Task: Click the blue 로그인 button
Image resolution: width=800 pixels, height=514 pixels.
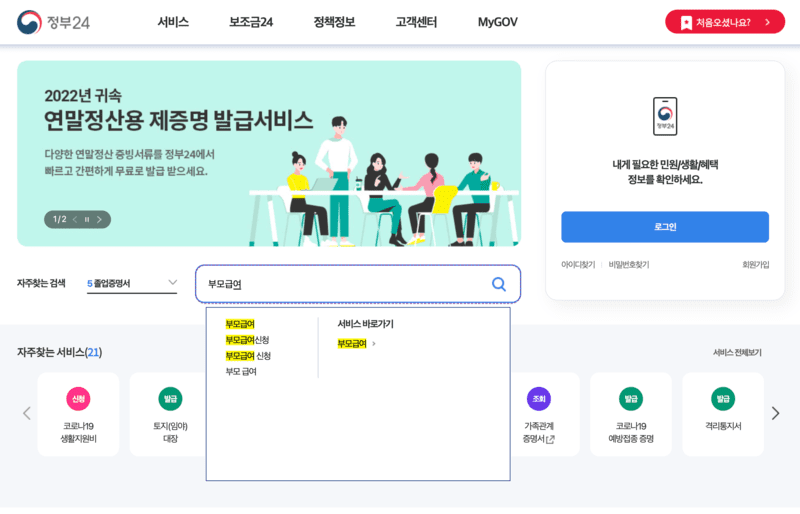Action: pyautogui.click(x=665, y=227)
